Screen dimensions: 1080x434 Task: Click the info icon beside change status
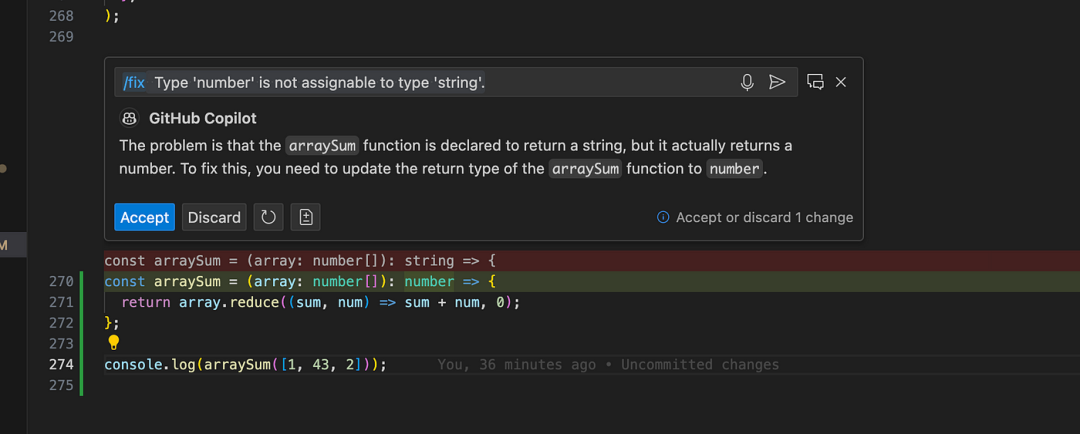pos(663,217)
